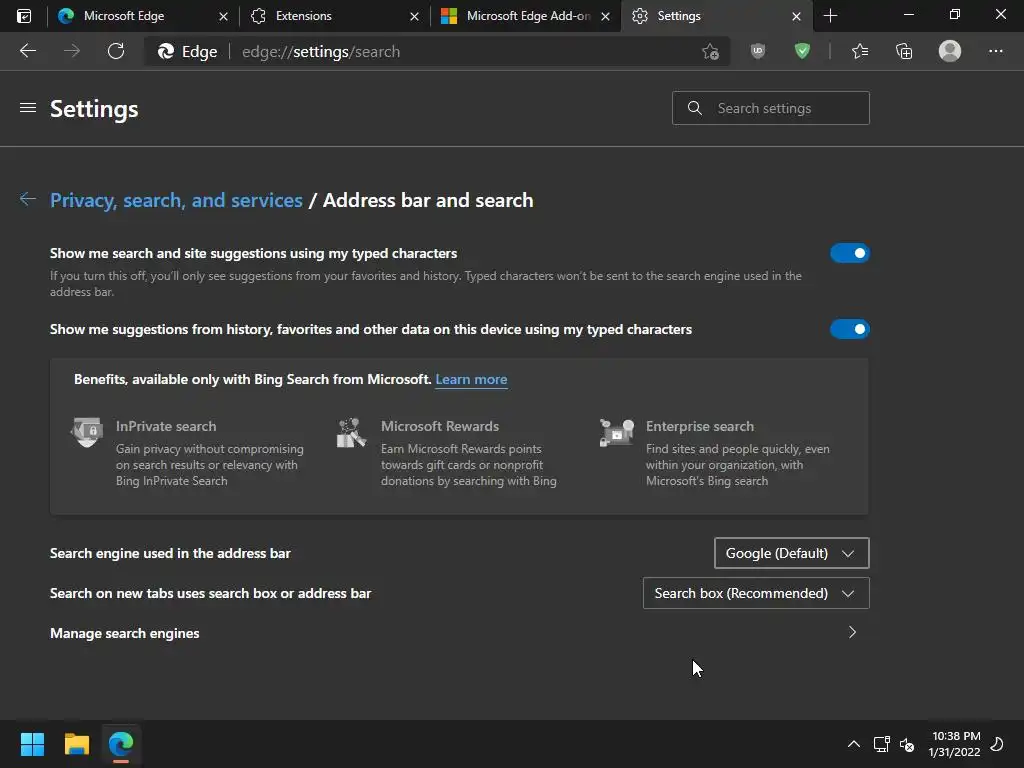Toggle search and site suggestions switch
This screenshot has width=1024, height=768.
[850, 253]
